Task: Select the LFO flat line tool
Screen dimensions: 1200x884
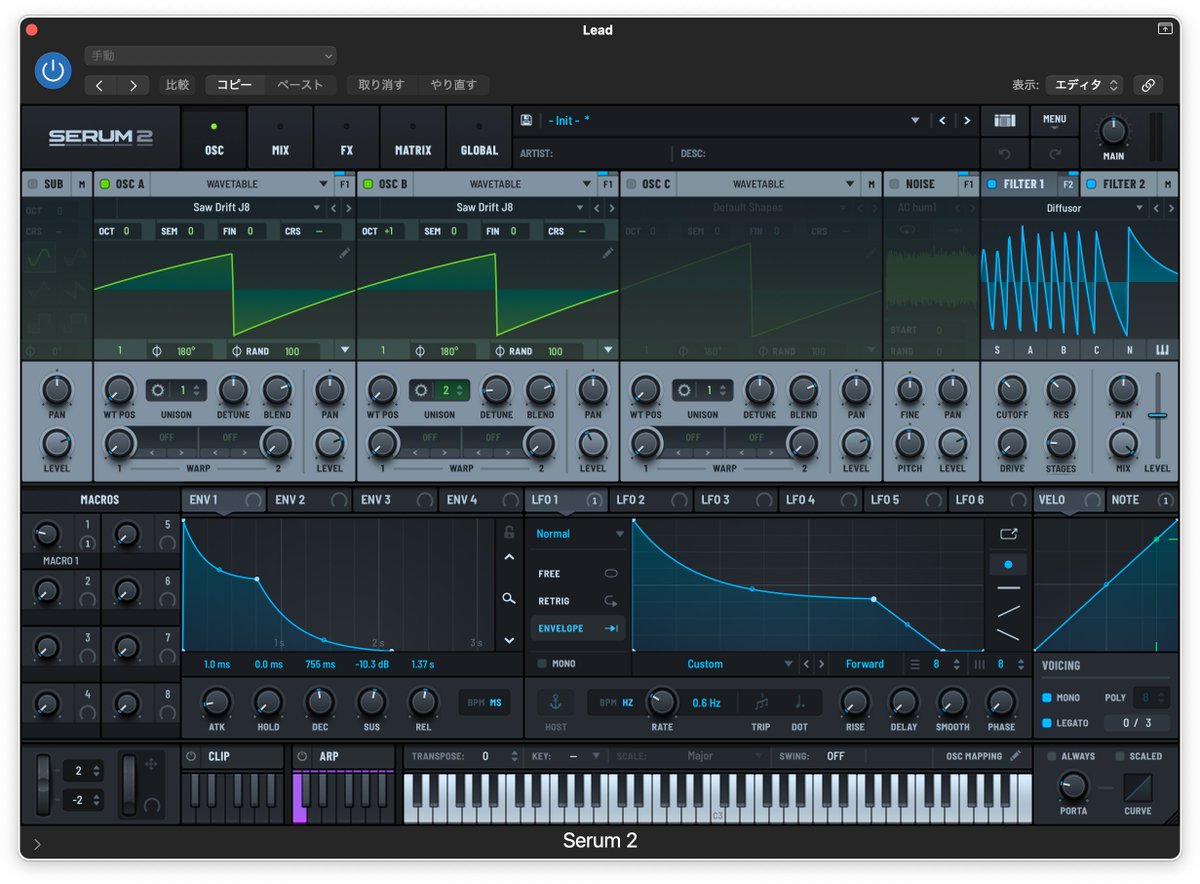Action: 1008,588
